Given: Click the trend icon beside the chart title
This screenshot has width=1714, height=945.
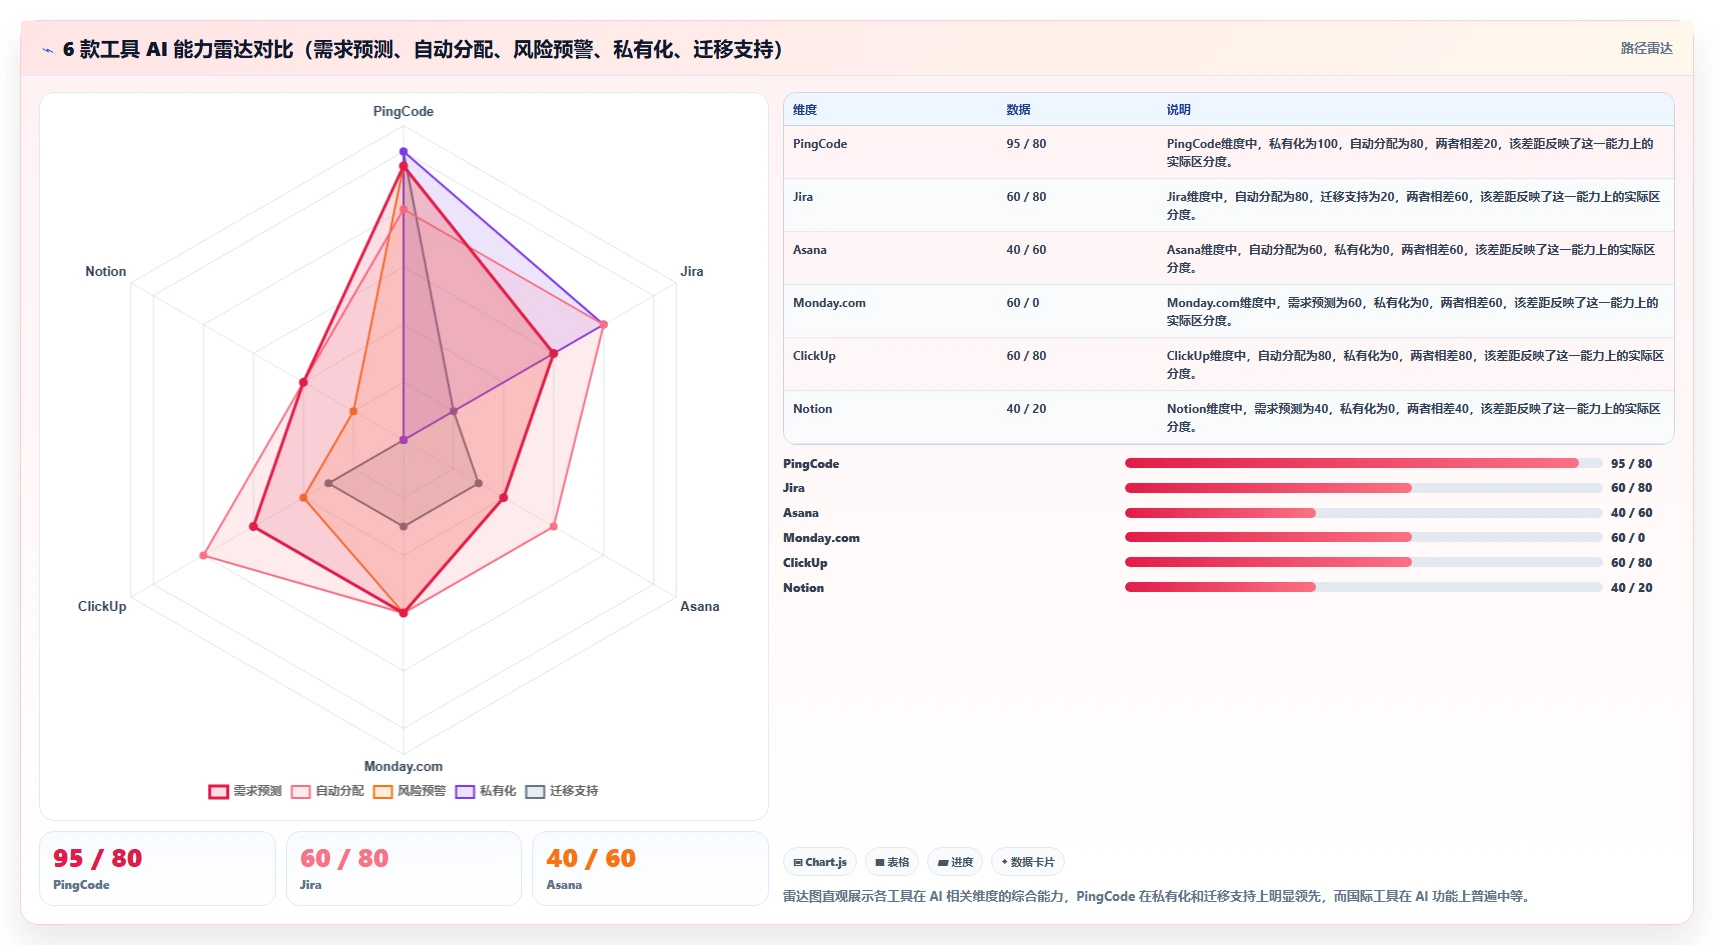Looking at the screenshot, I should tap(47, 50).
